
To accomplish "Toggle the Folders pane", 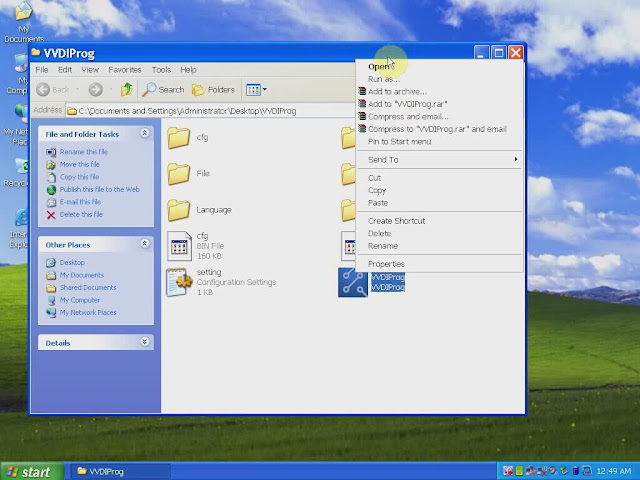I will pyautogui.click(x=213, y=89).
